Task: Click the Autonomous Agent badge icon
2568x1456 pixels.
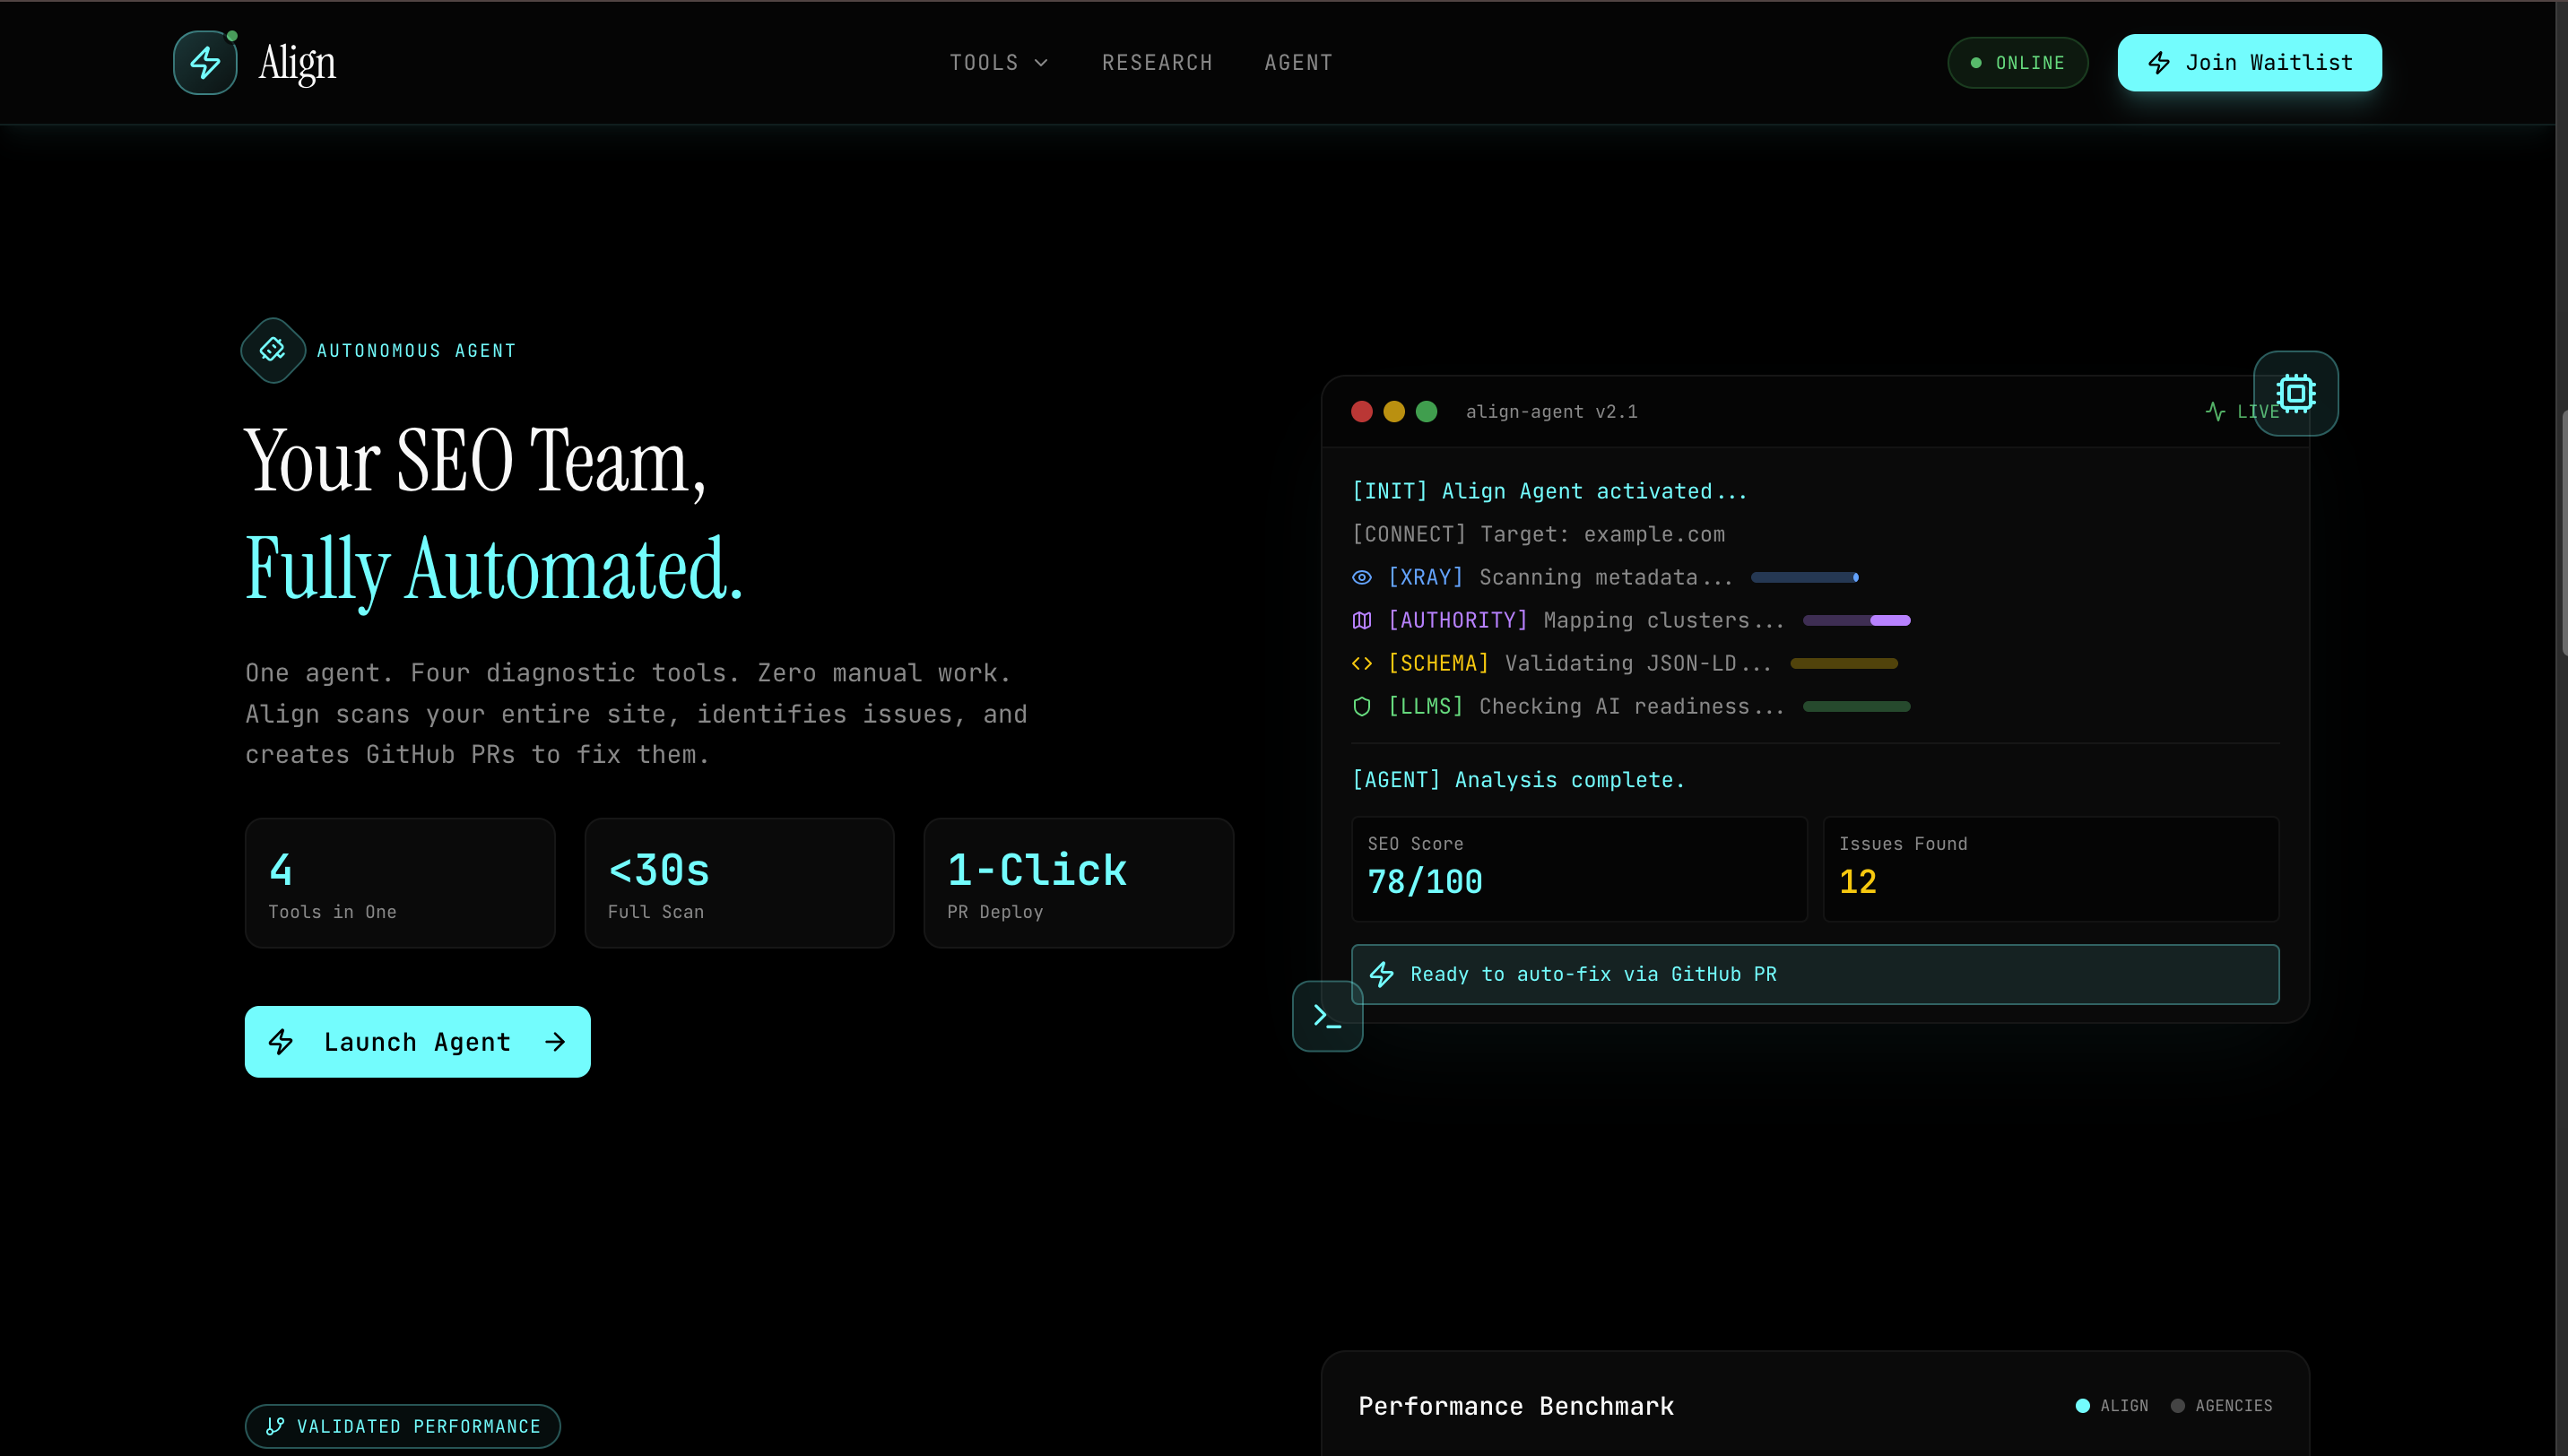Action: (x=272, y=349)
